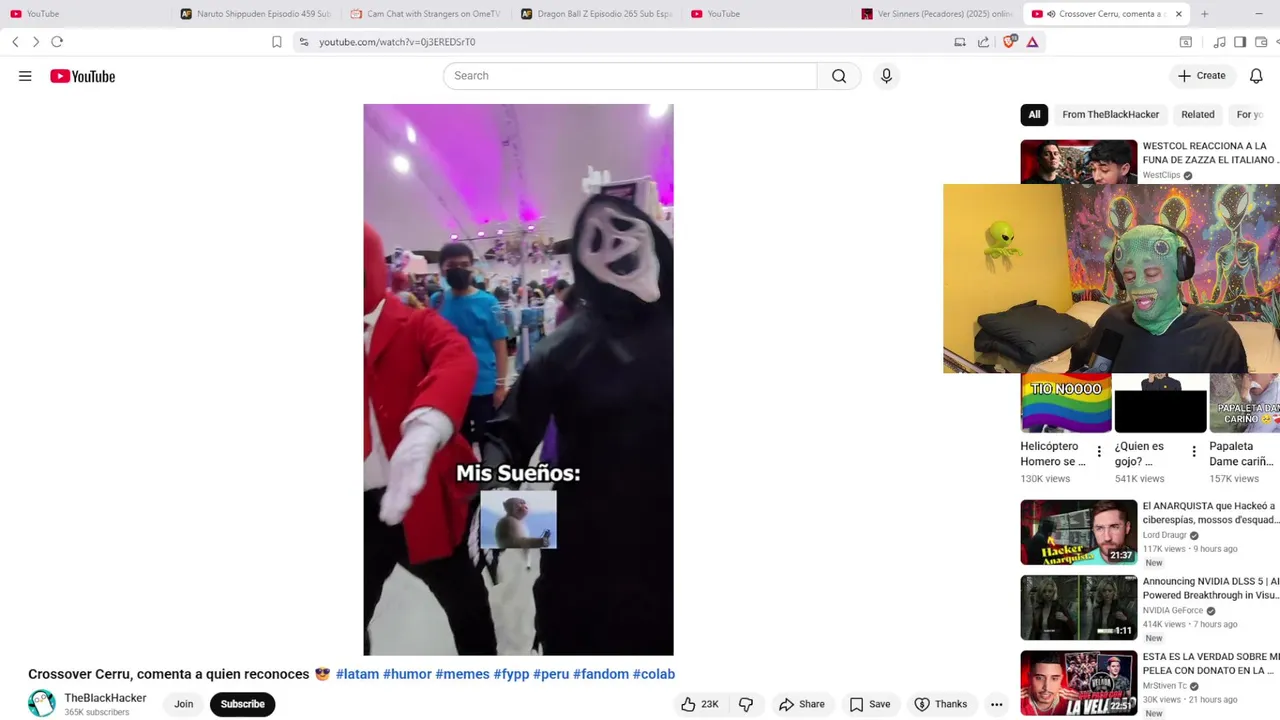Open Brave Rewards triangle icon

pyautogui.click(x=1032, y=42)
